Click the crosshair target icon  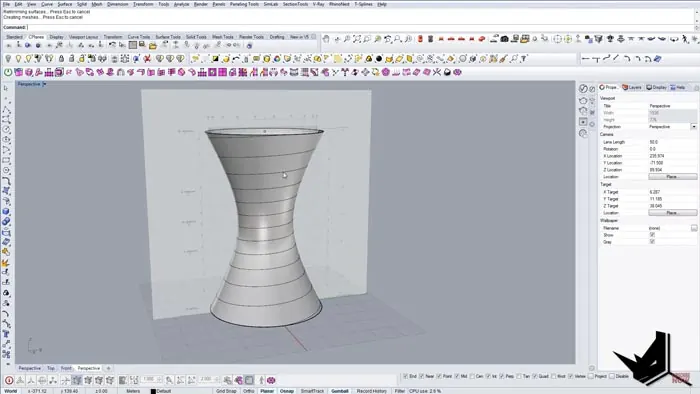coord(558,39)
